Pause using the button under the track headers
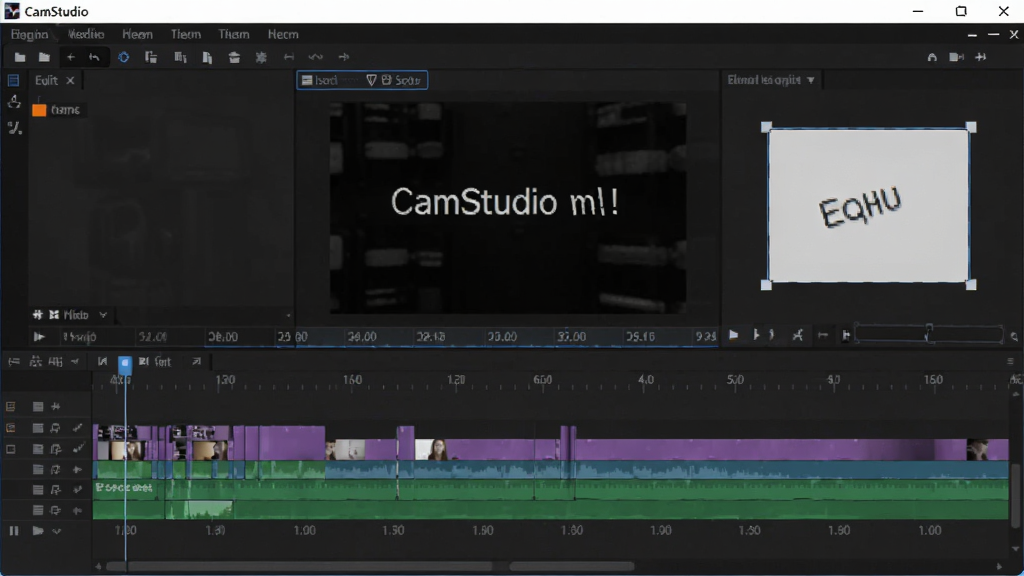Screen dimensions: 1024x576 [x=14, y=531]
